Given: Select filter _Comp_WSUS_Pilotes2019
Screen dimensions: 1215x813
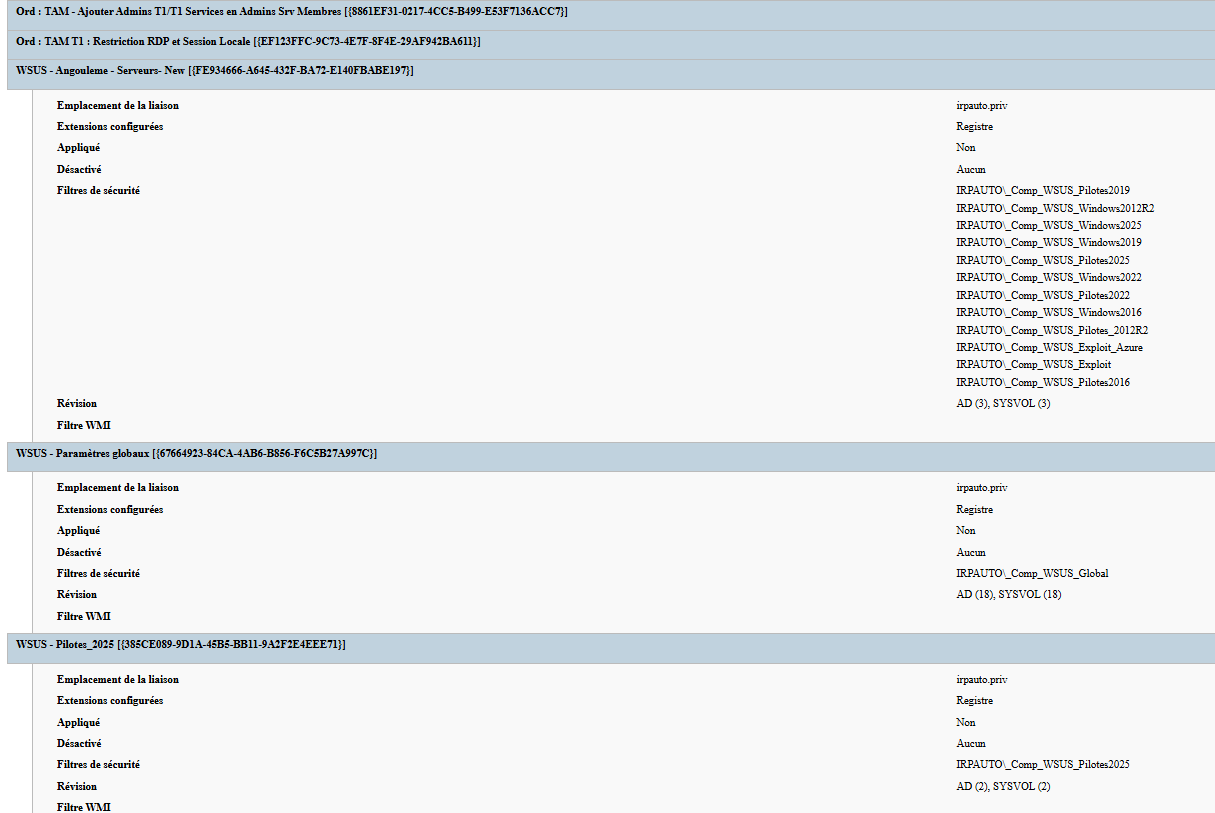Looking at the screenshot, I should pos(1043,190).
